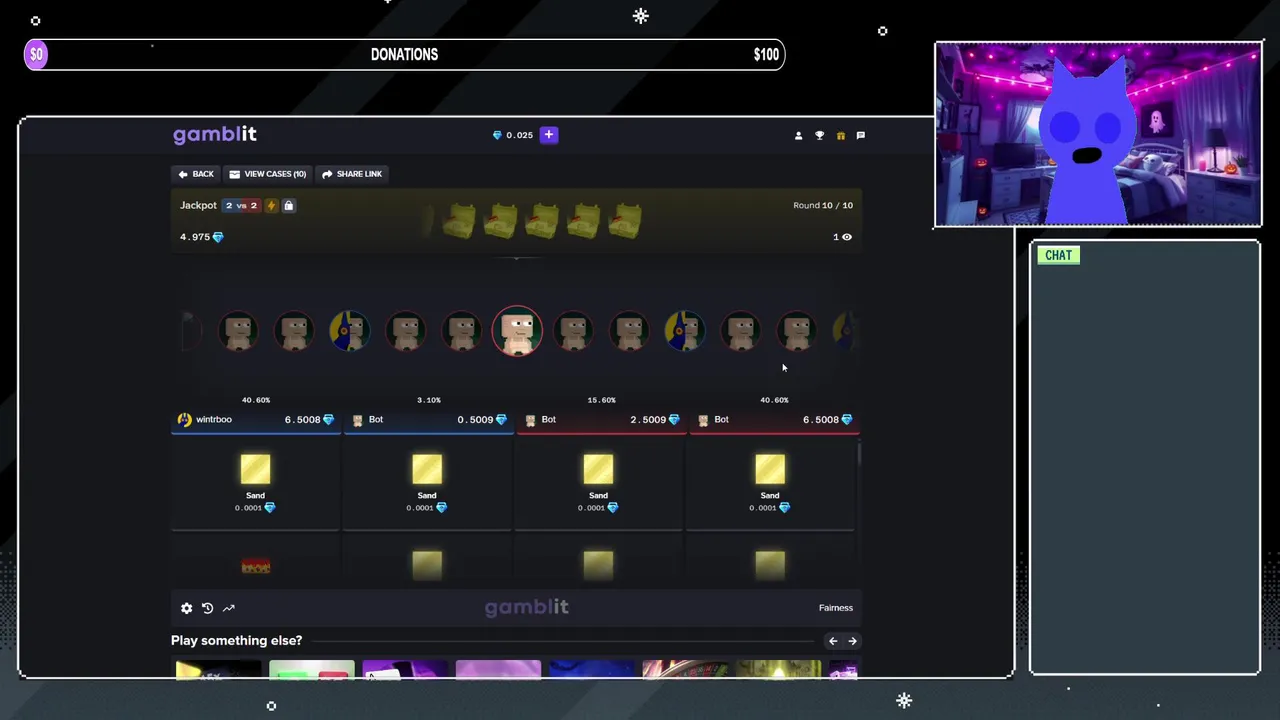Click the 15.60% chance label

click(x=601, y=400)
